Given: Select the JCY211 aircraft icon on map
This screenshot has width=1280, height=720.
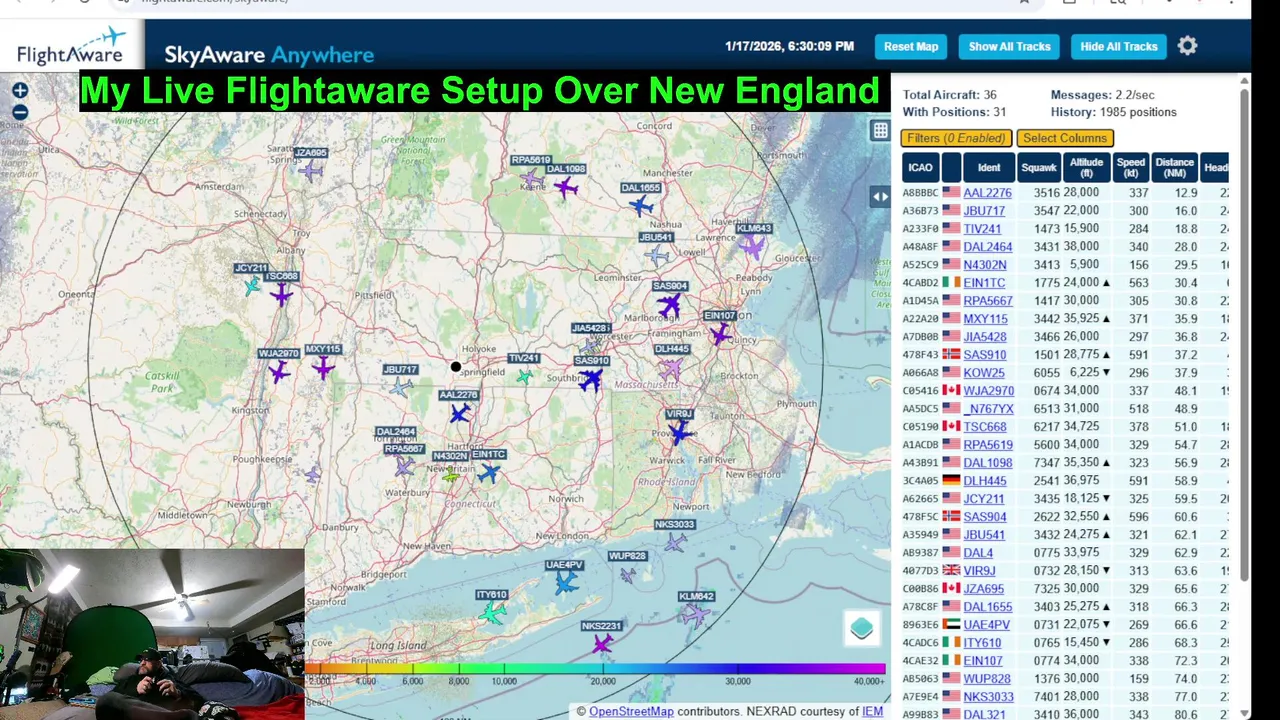Looking at the screenshot, I should pos(252,286).
